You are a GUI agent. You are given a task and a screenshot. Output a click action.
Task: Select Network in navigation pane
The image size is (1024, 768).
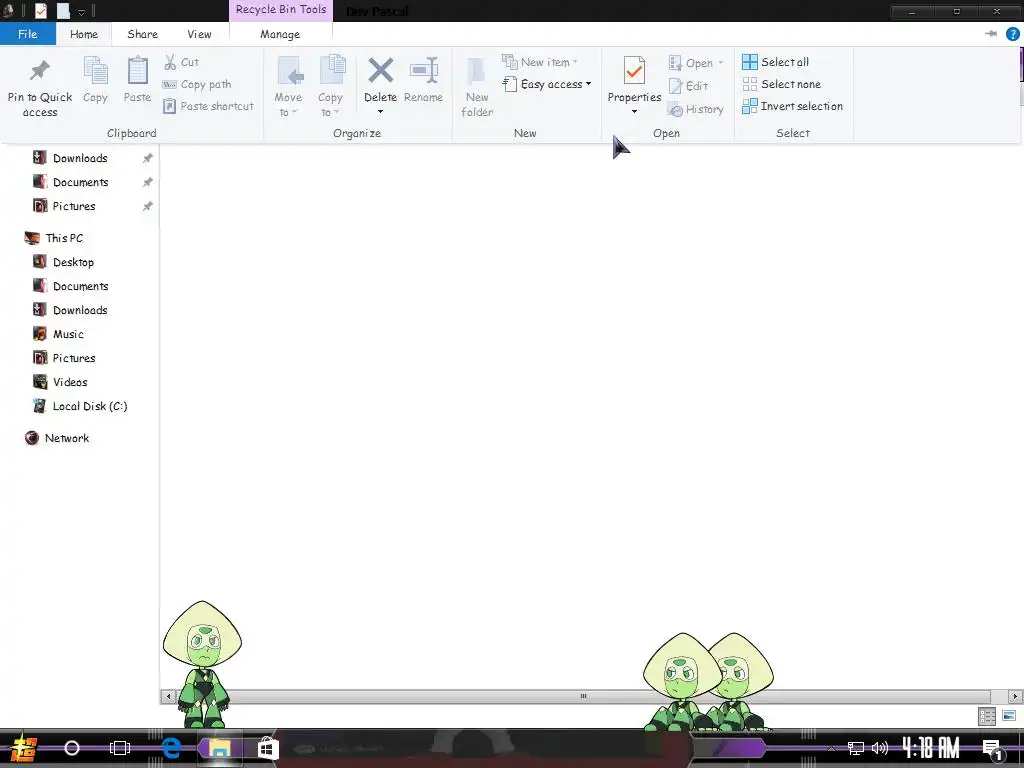coord(67,438)
